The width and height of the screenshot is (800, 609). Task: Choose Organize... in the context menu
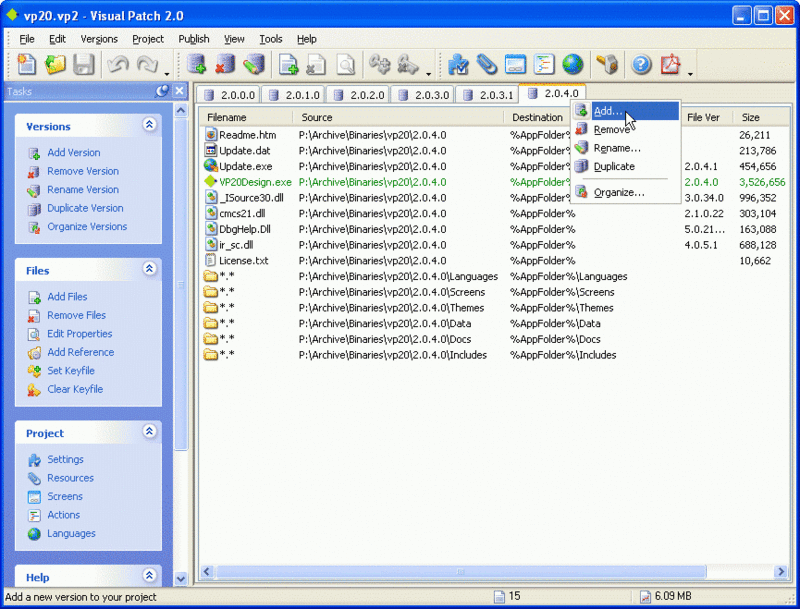tap(626, 192)
